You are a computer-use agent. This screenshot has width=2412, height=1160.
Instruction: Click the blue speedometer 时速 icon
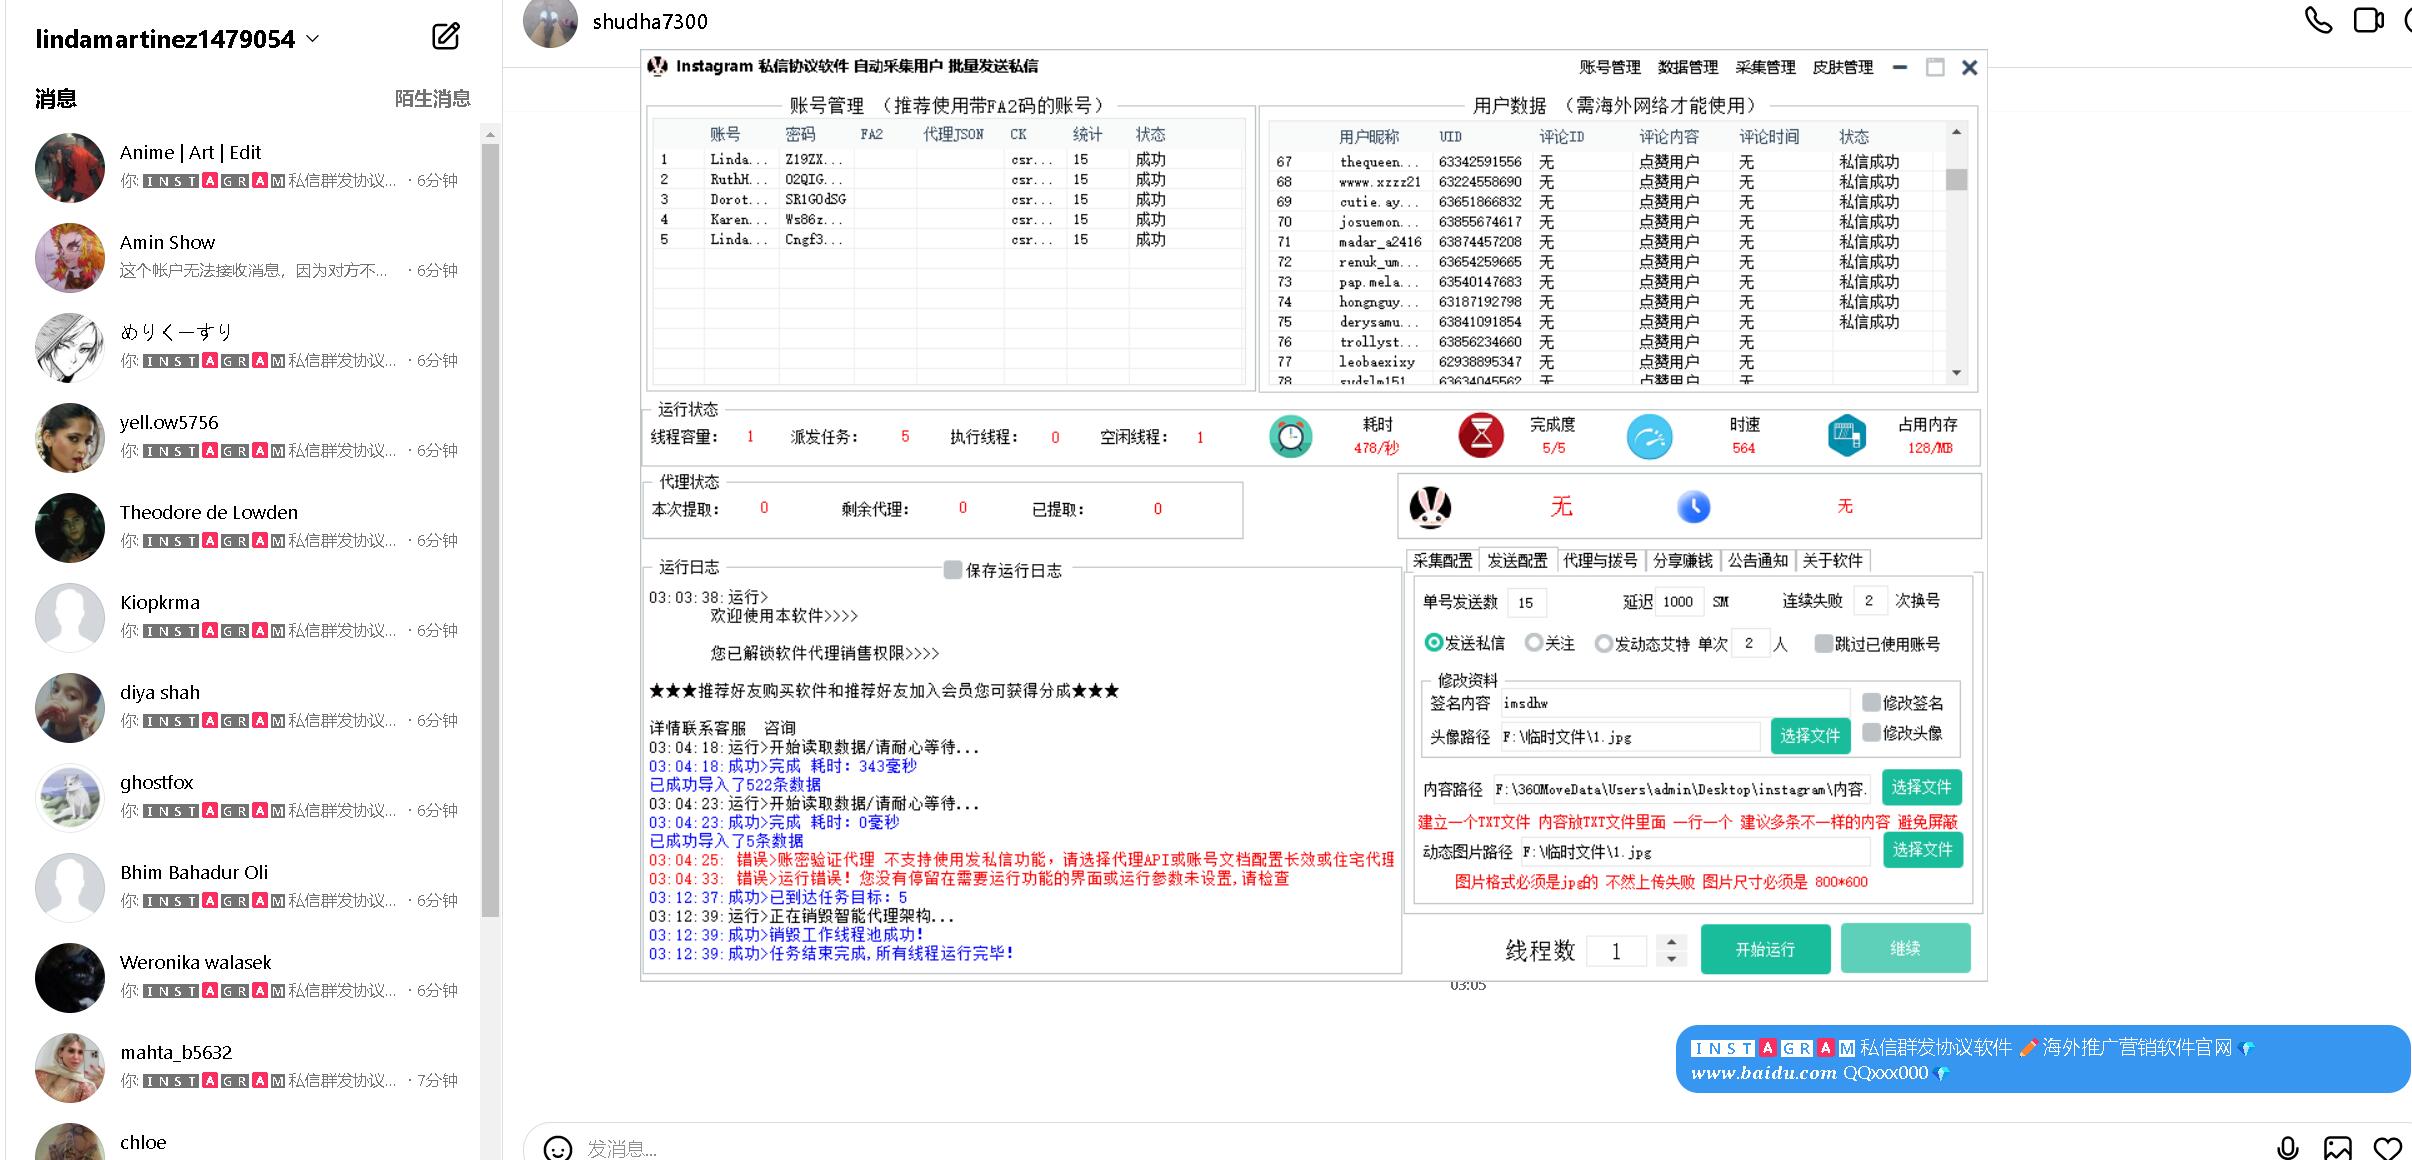coord(1649,437)
